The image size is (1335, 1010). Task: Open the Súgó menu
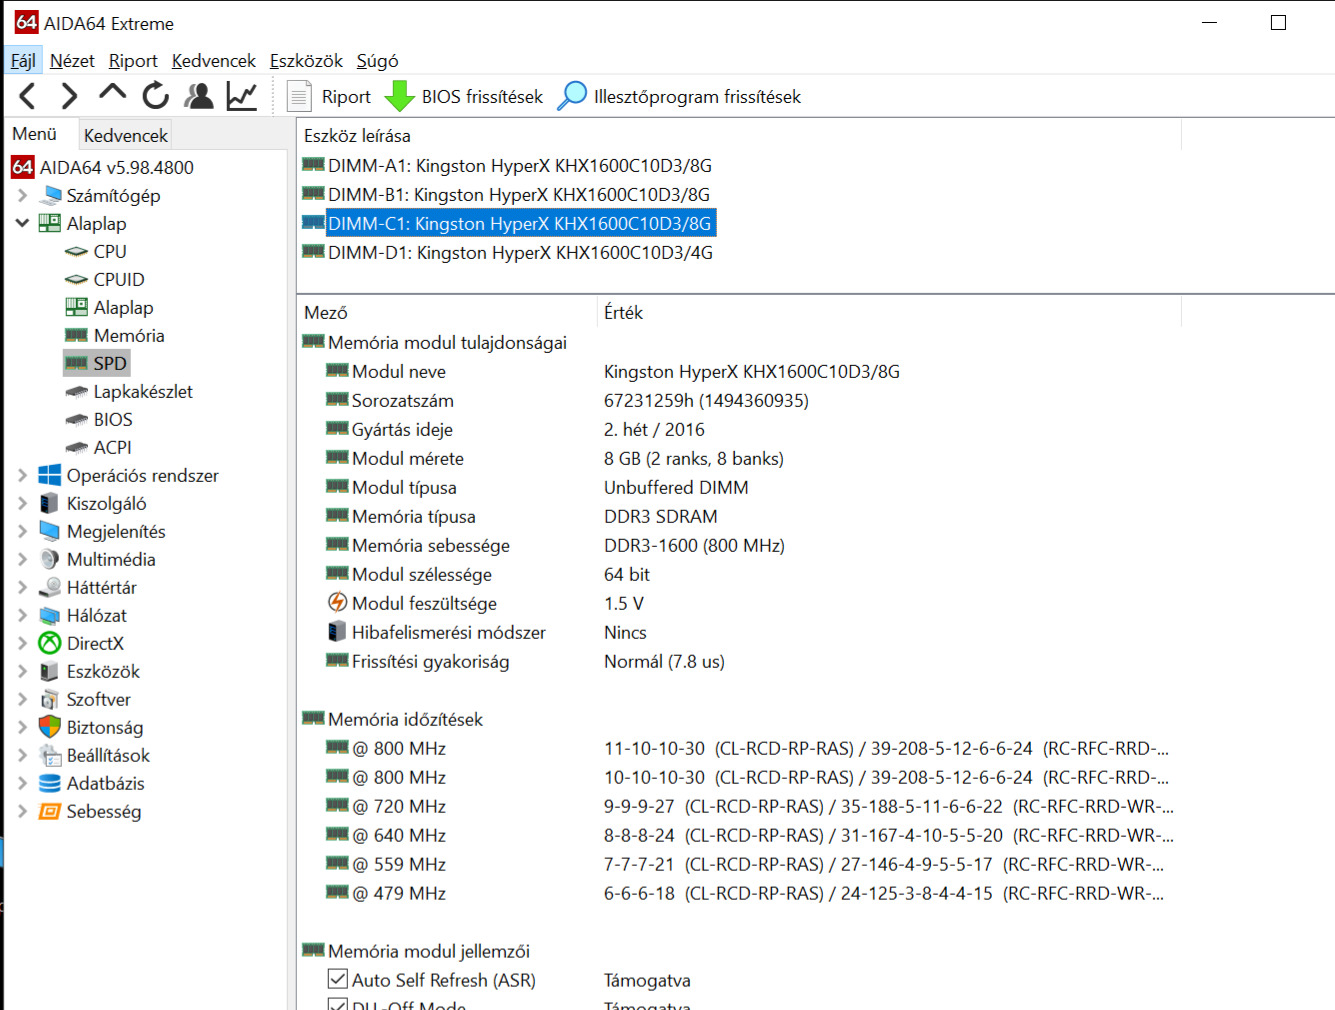377,61
